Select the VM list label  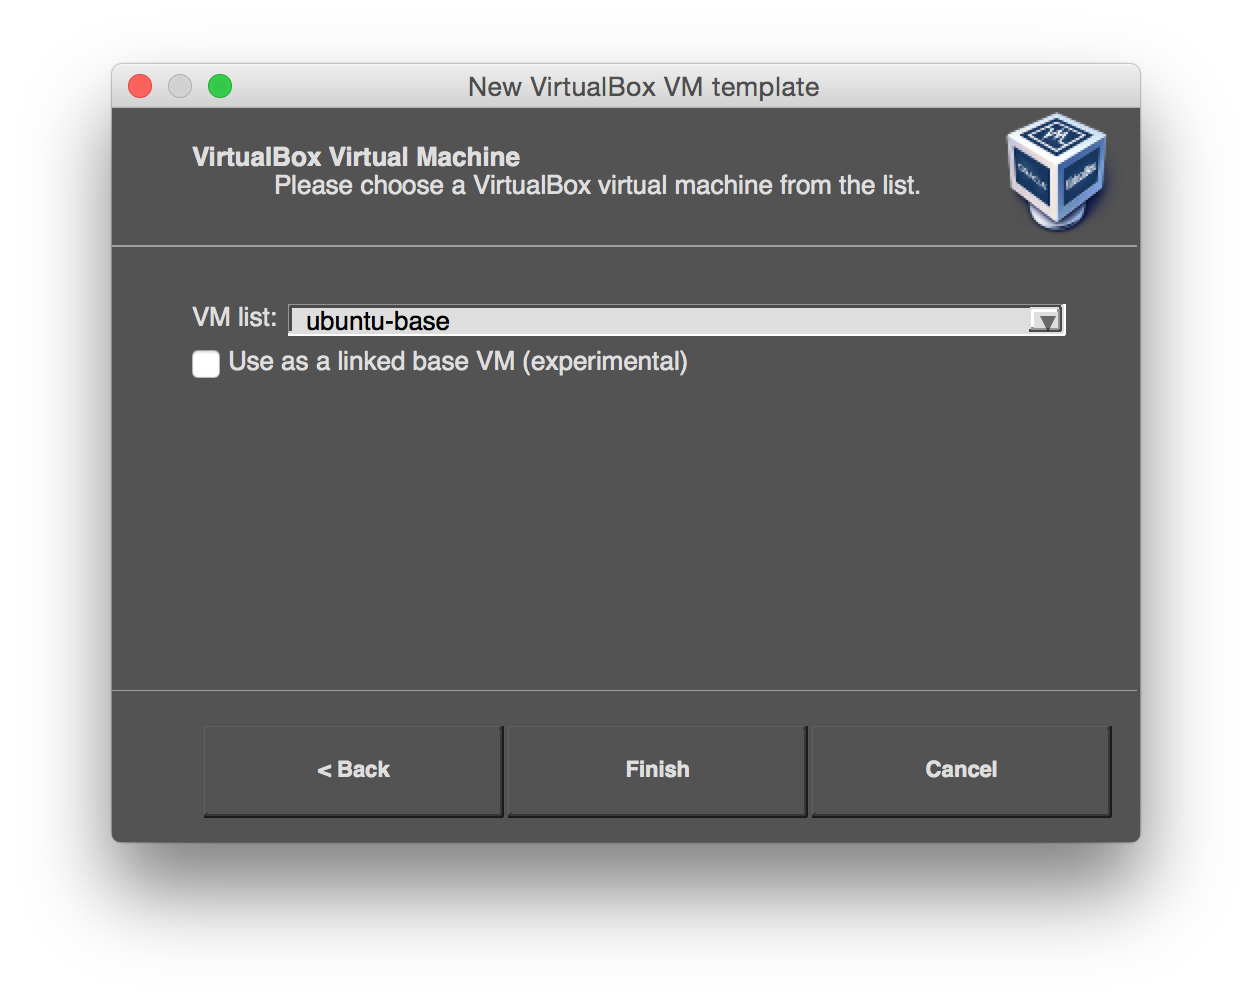pos(234,317)
